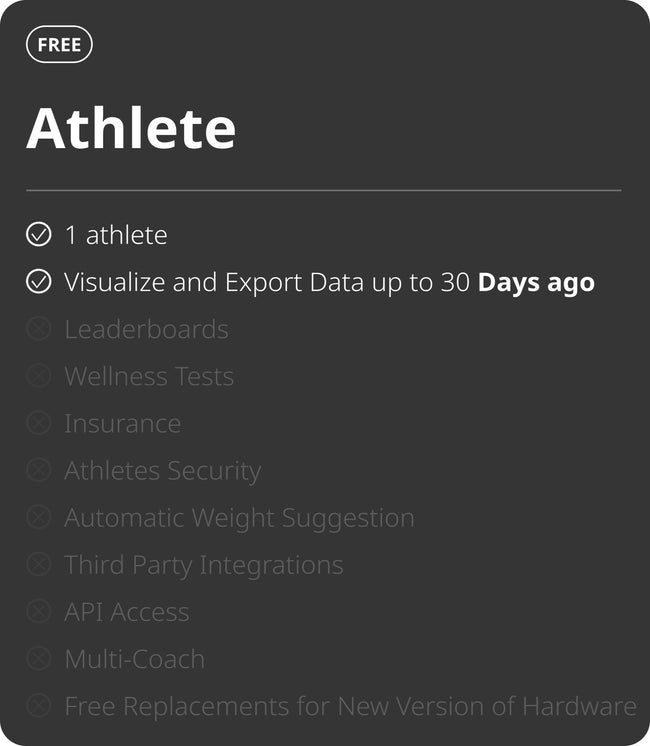Select the Athlete plan title
The image size is (650, 746).
pos(131,128)
